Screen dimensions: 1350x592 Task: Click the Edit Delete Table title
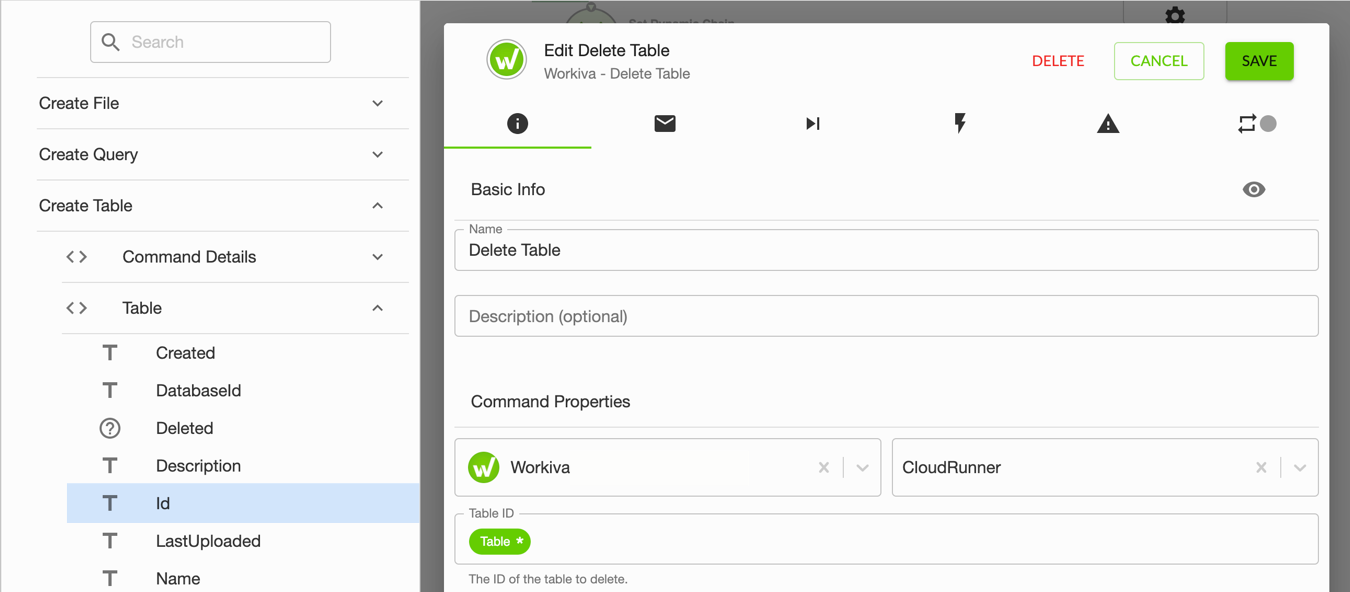point(607,50)
